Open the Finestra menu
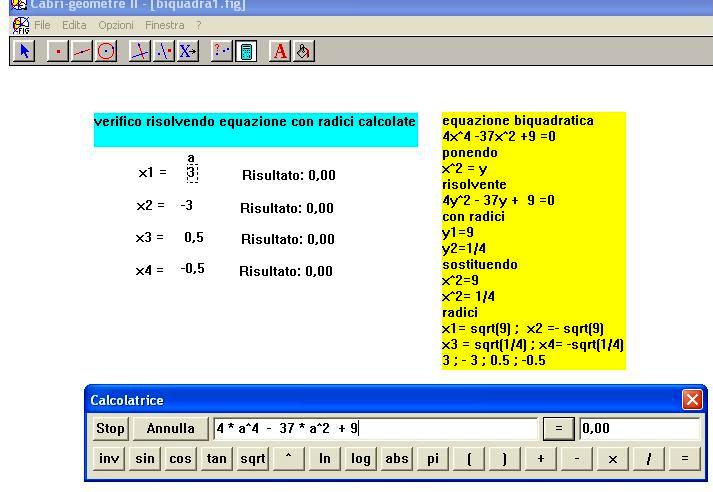 (x=165, y=25)
